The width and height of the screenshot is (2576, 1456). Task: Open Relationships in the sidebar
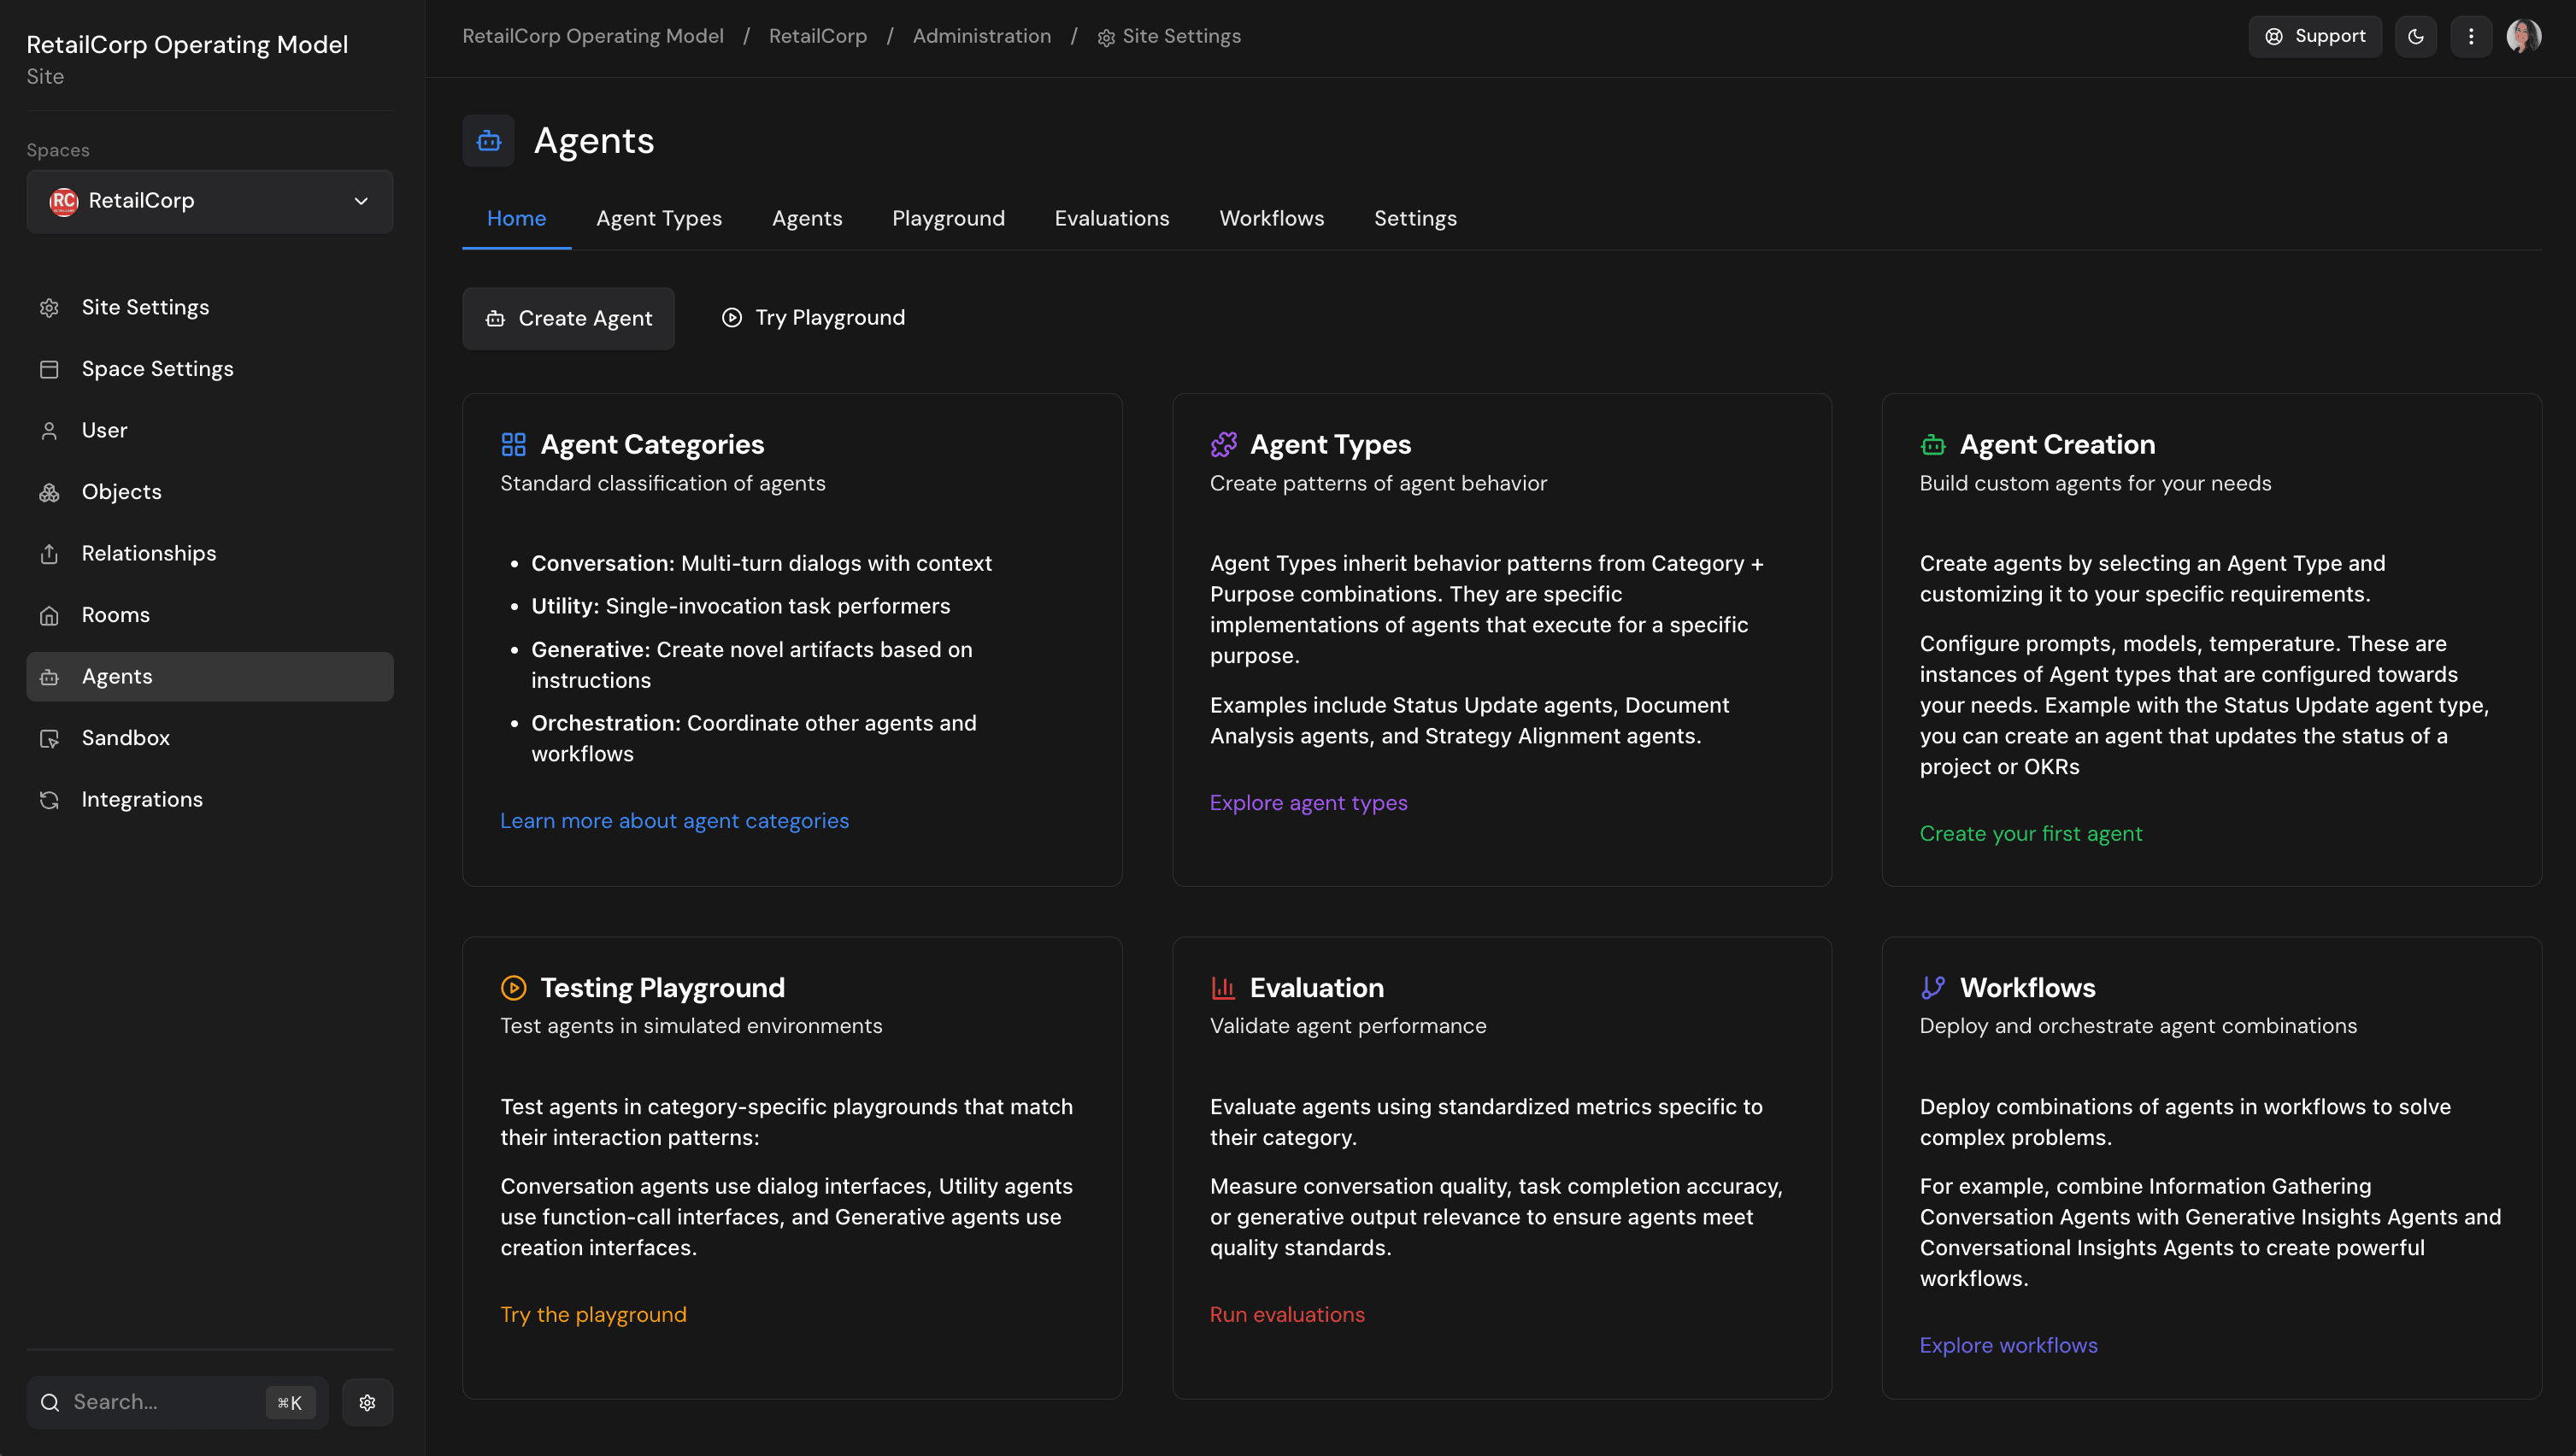148,553
